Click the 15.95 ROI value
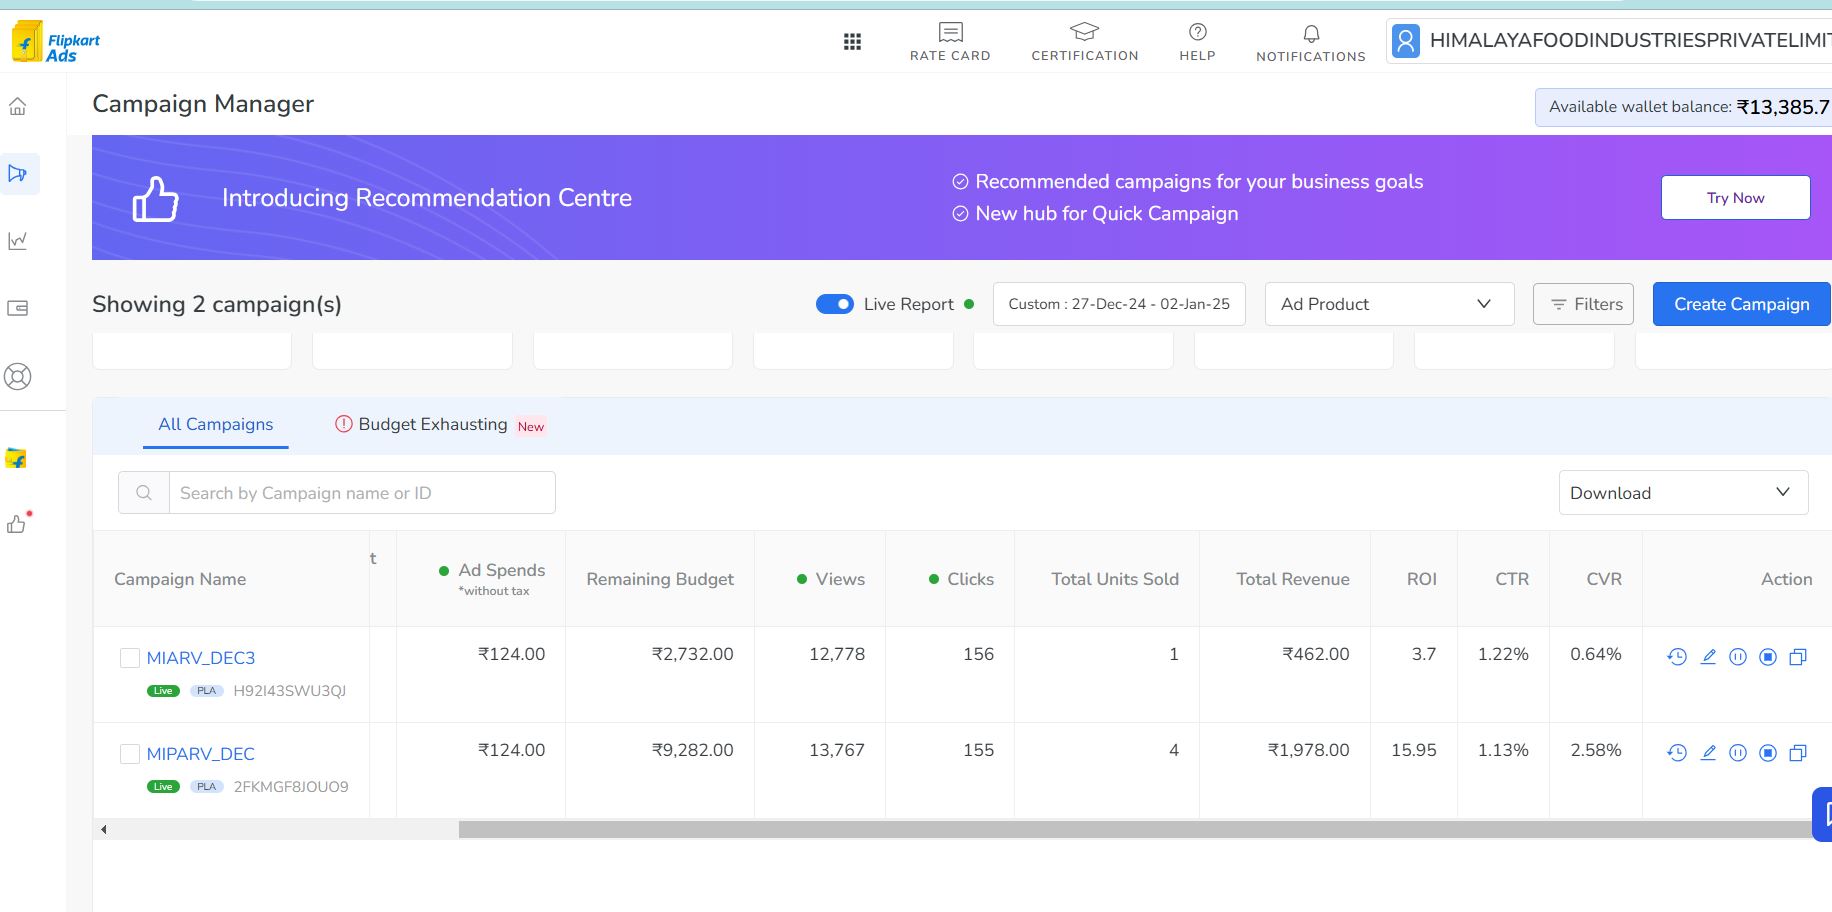Viewport: 1832px width, 912px height. click(x=1414, y=750)
